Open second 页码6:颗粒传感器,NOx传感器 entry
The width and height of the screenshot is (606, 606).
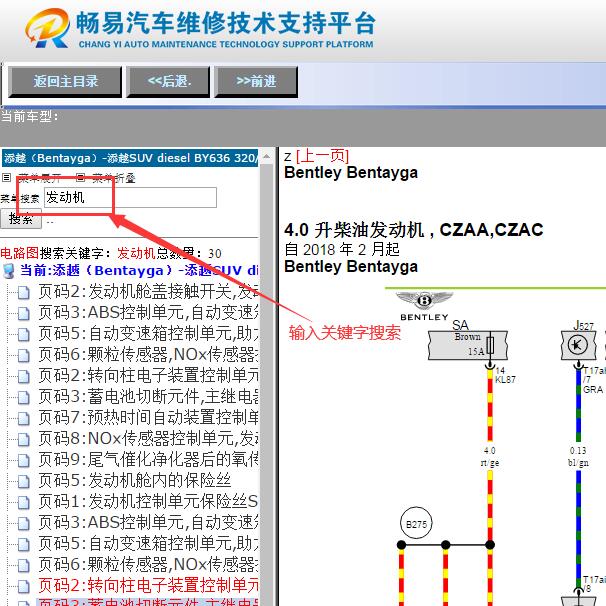(x=148, y=564)
